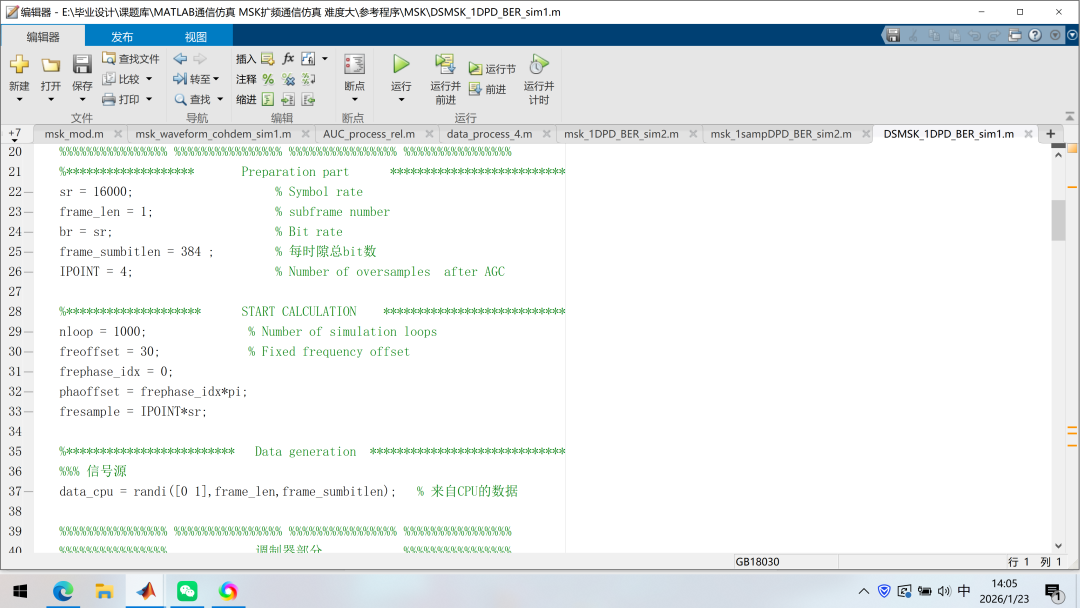Image resolution: width=1080 pixels, height=608 pixels.
Task: Switch to msk_1sampDPD_BER_sim2.m tab
Action: 781,134
